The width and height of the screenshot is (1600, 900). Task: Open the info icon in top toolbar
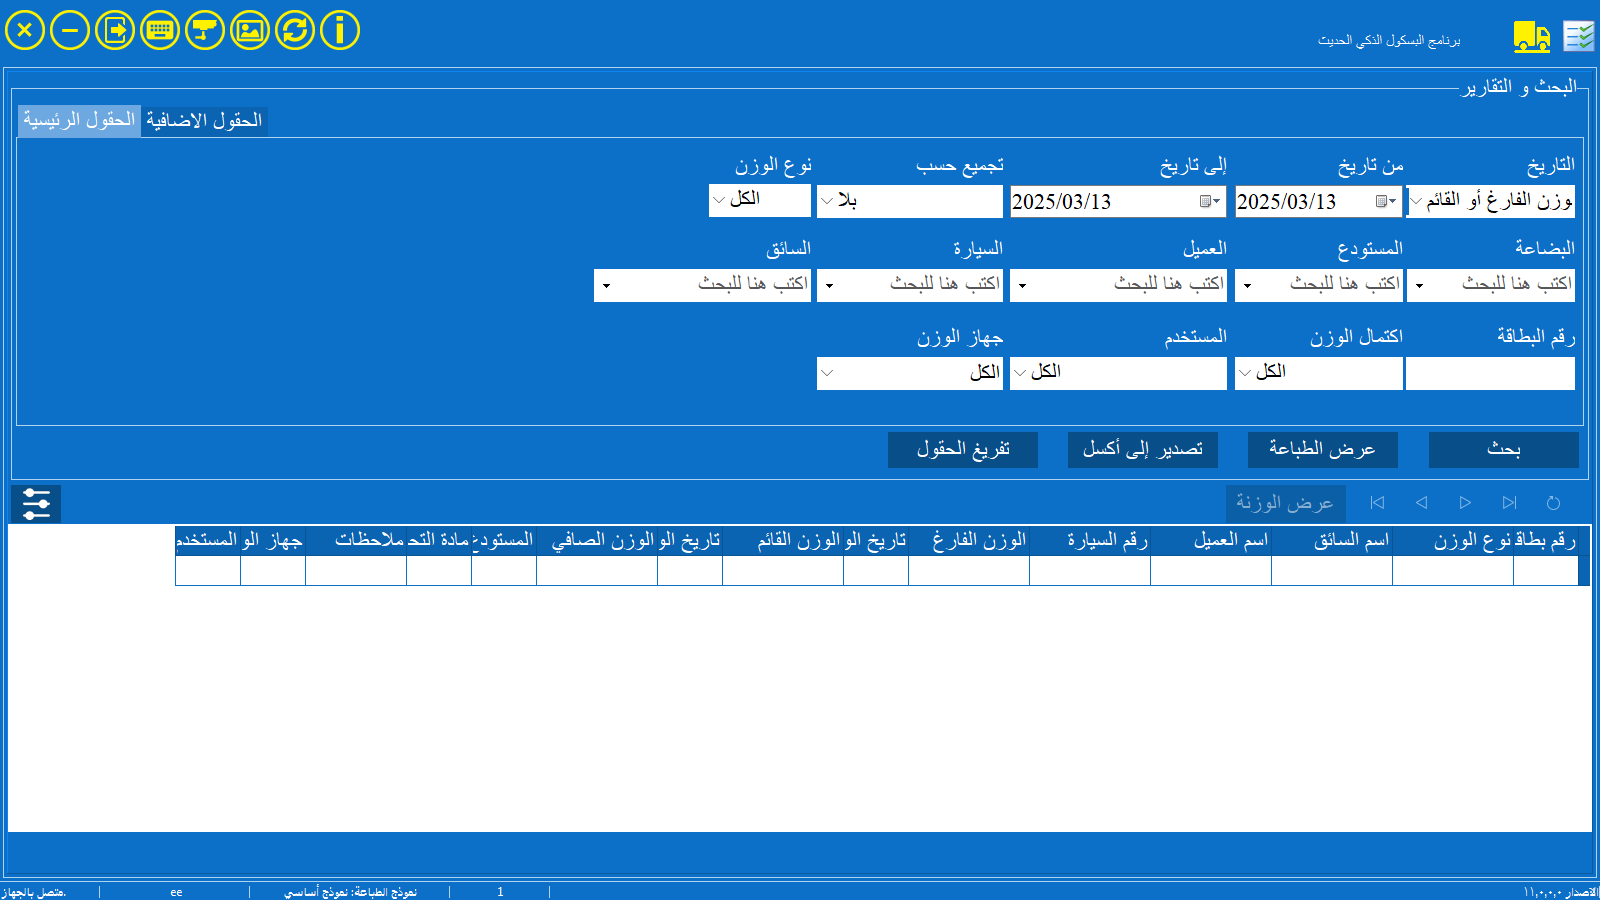(340, 30)
